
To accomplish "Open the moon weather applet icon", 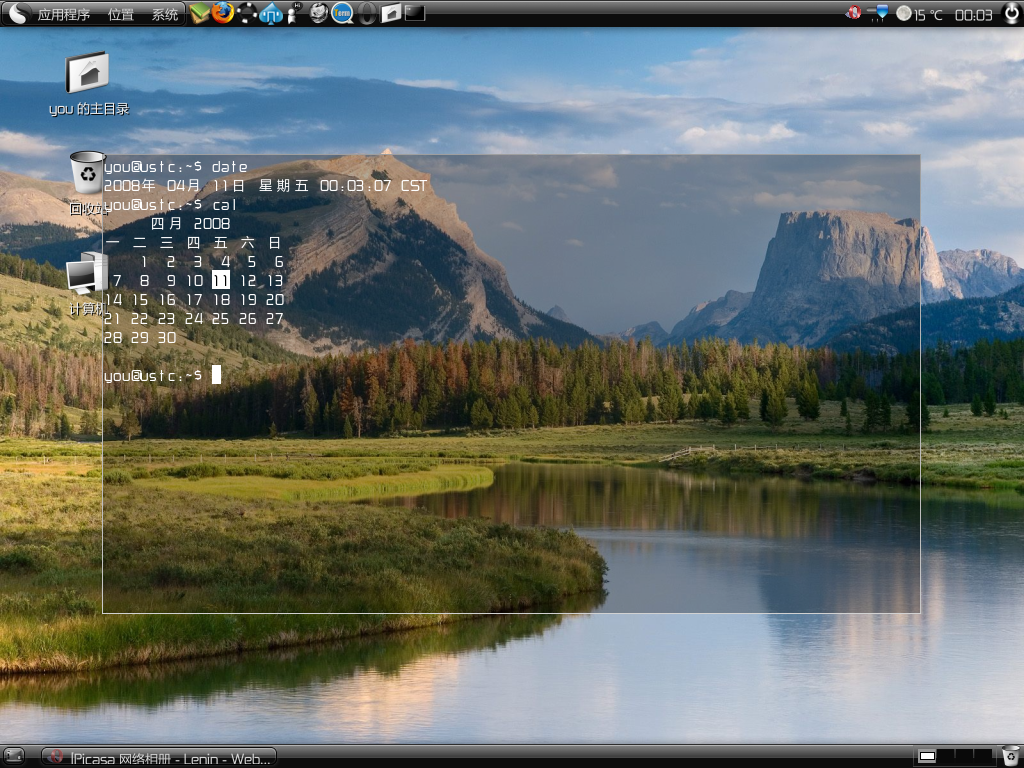I will tap(903, 13).
